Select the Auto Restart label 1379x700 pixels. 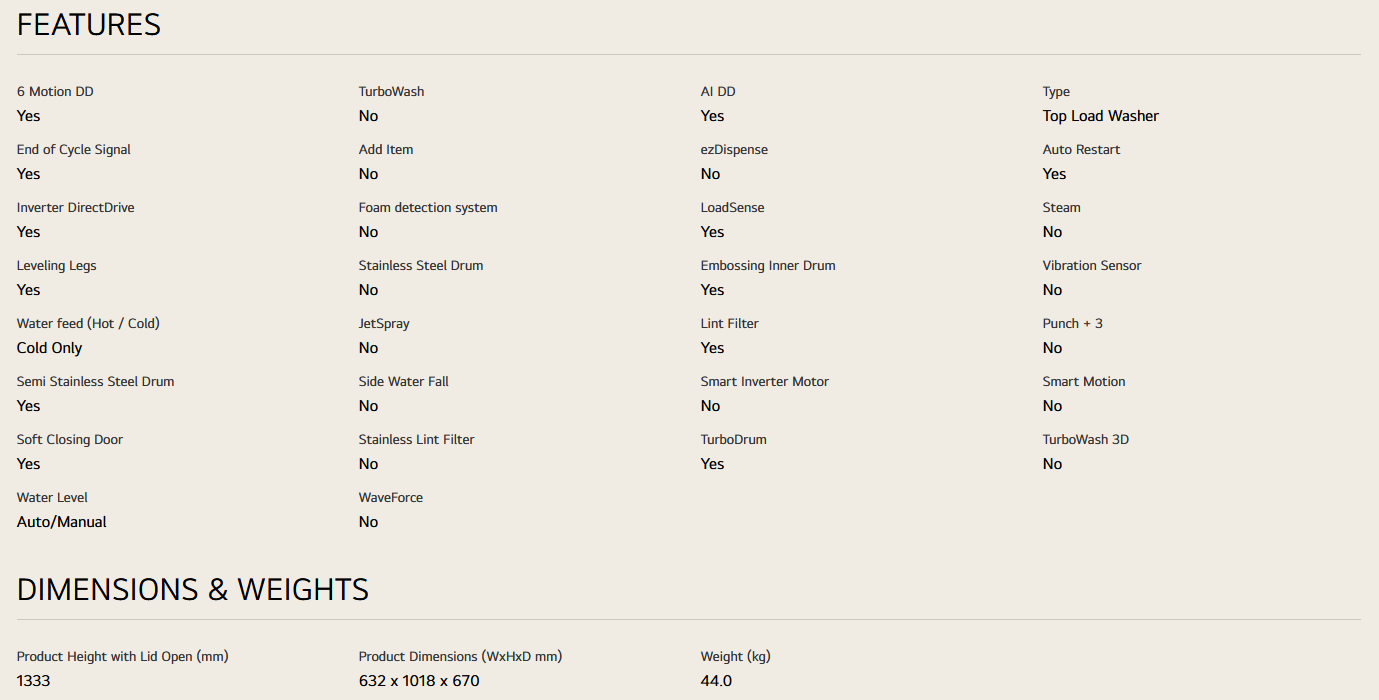(x=1081, y=150)
